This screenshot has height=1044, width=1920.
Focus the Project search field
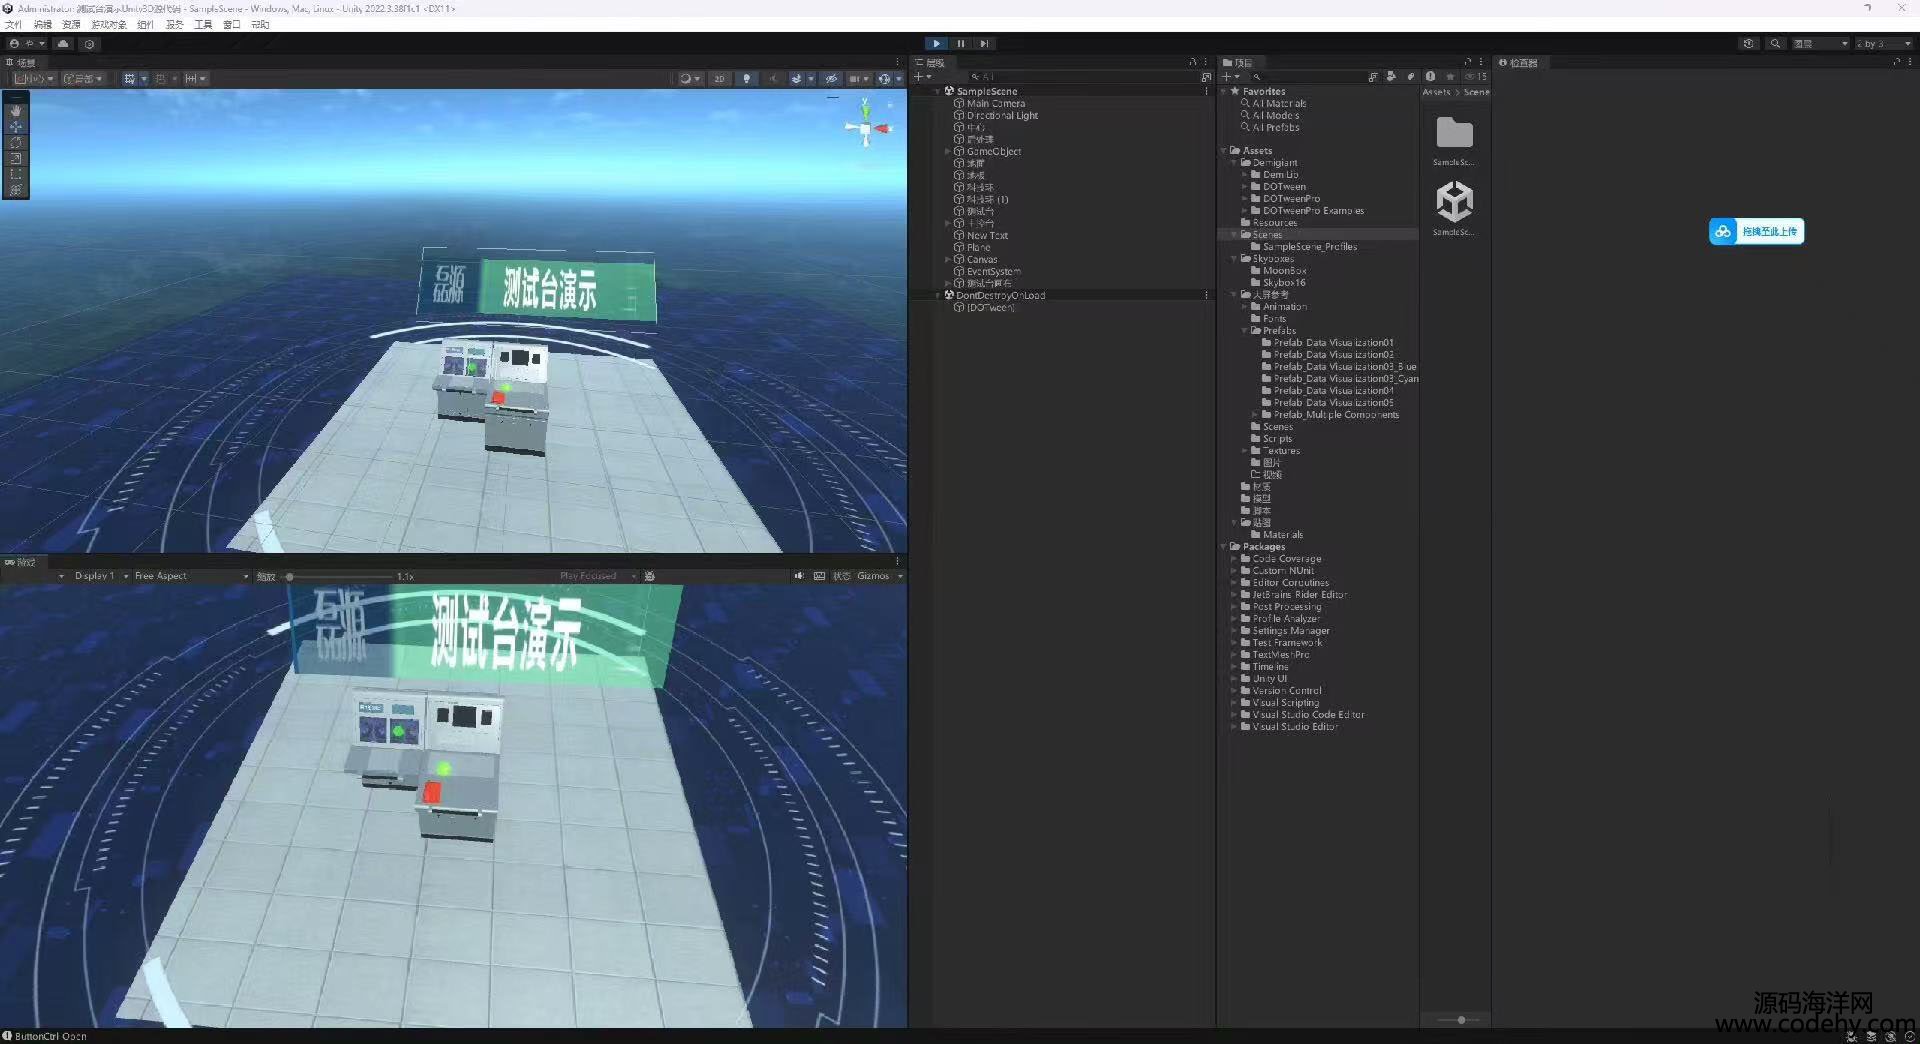(1308, 77)
